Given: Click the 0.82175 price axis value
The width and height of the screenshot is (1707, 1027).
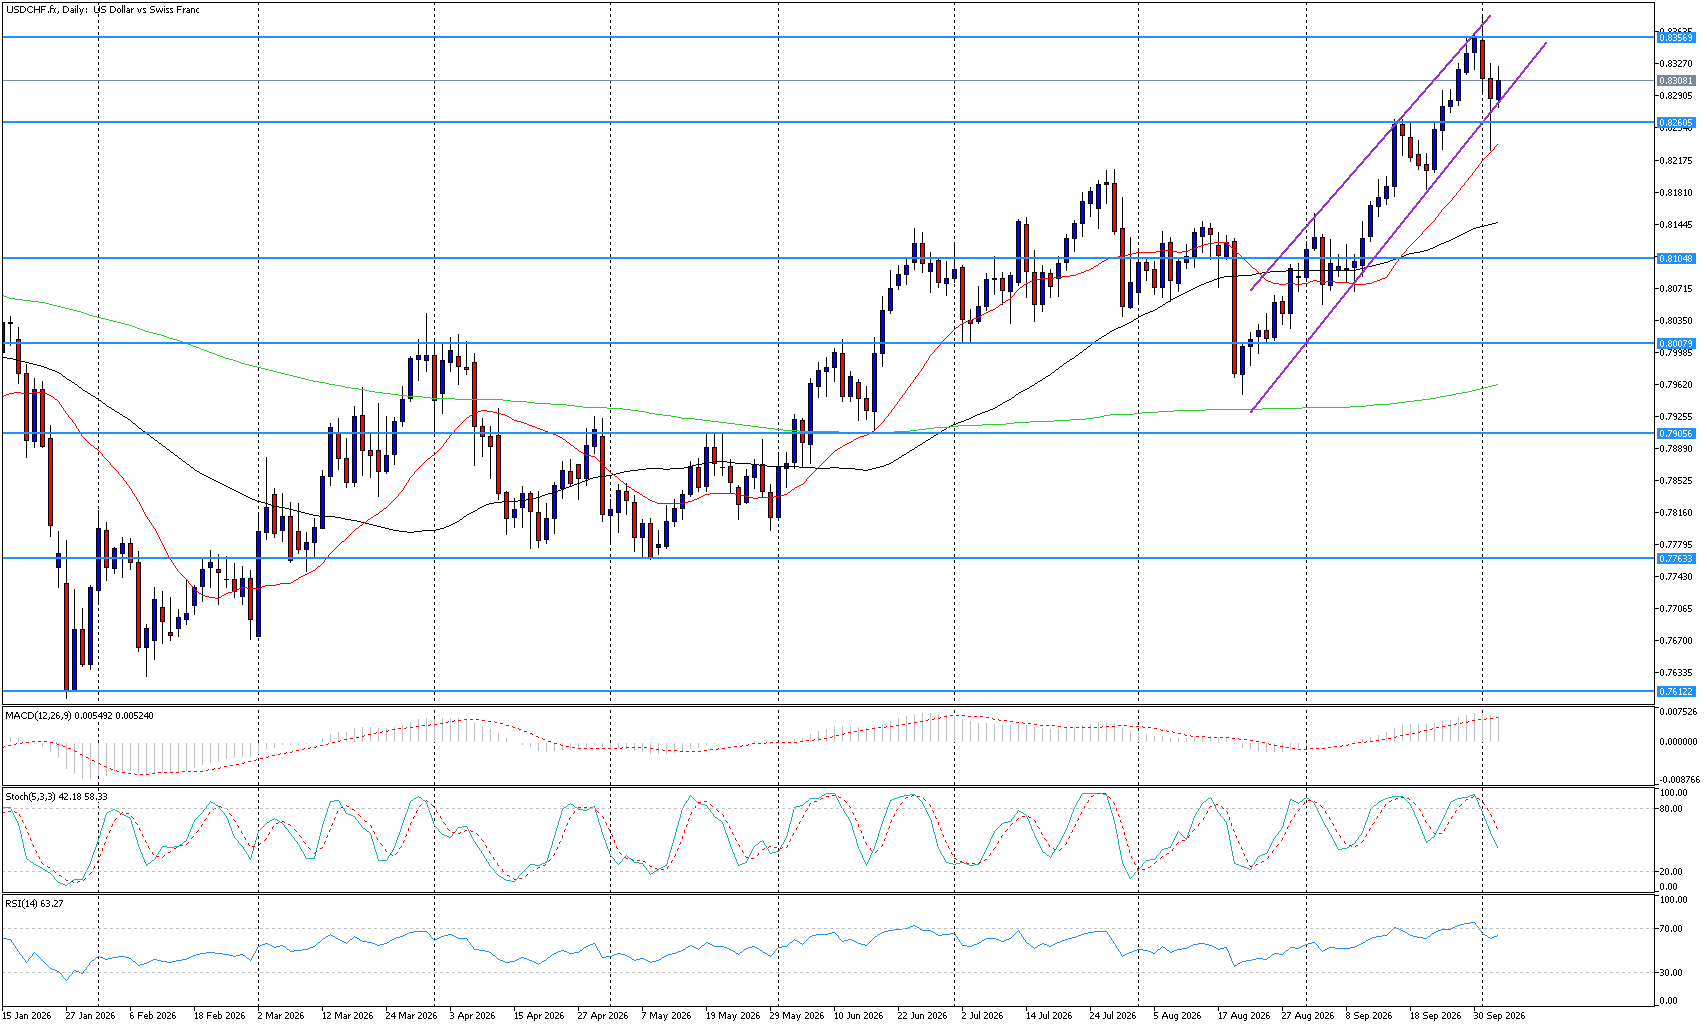Looking at the screenshot, I should coord(1676,160).
